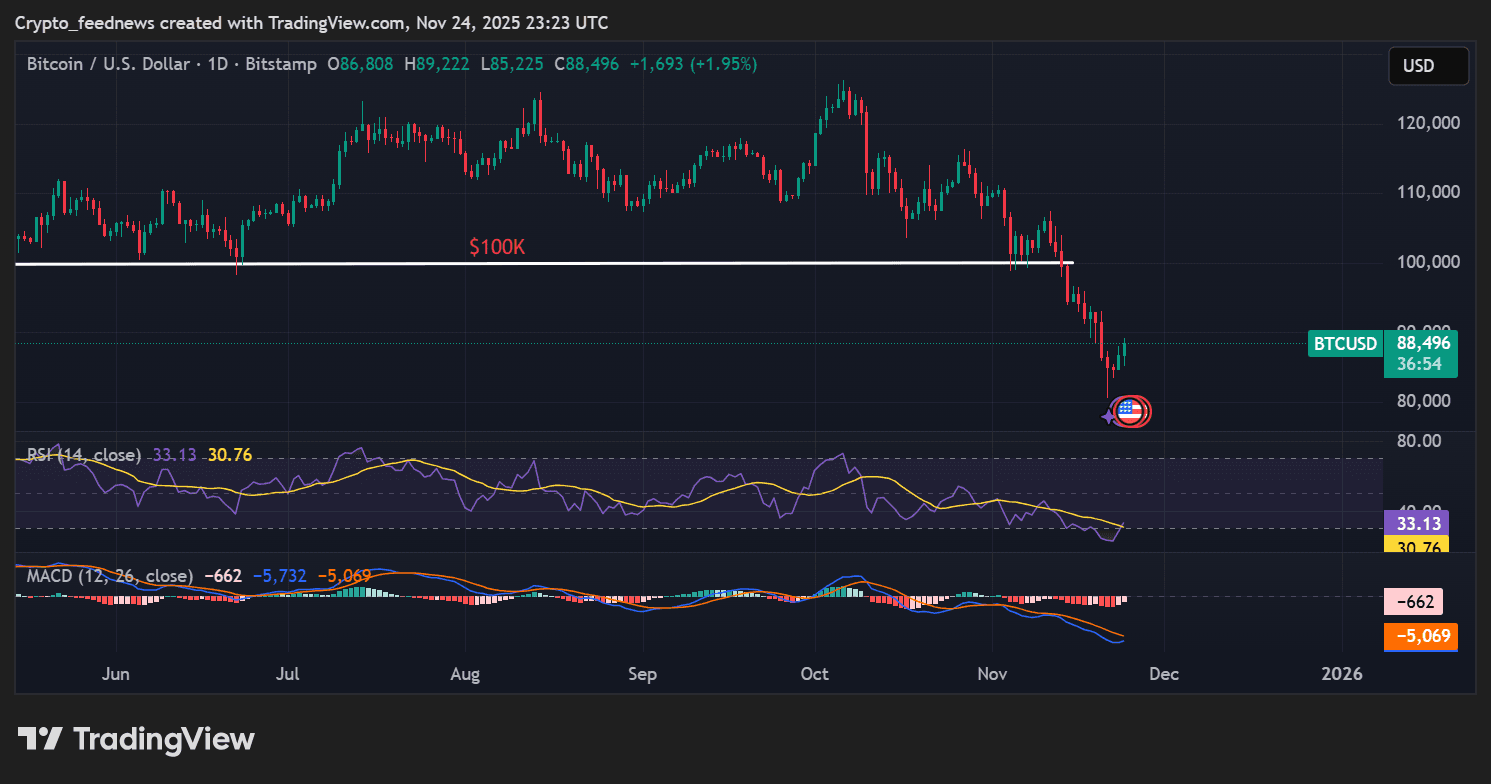1491x784 pixels.
Task: Click the 36:54 bar countdown timer
Action: point(1421,364)
